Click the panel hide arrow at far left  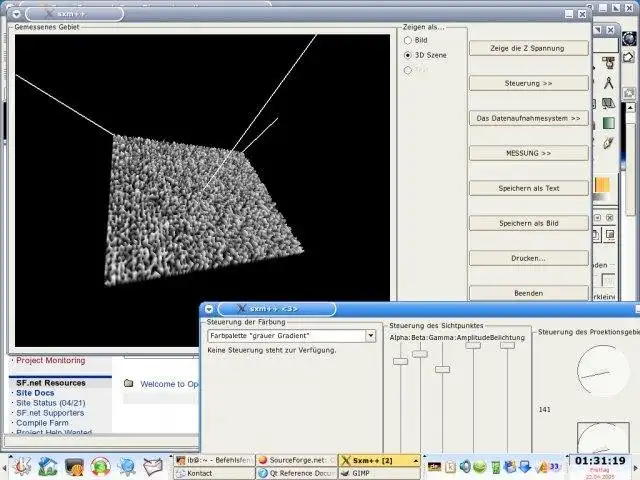(x=4, y=467)
